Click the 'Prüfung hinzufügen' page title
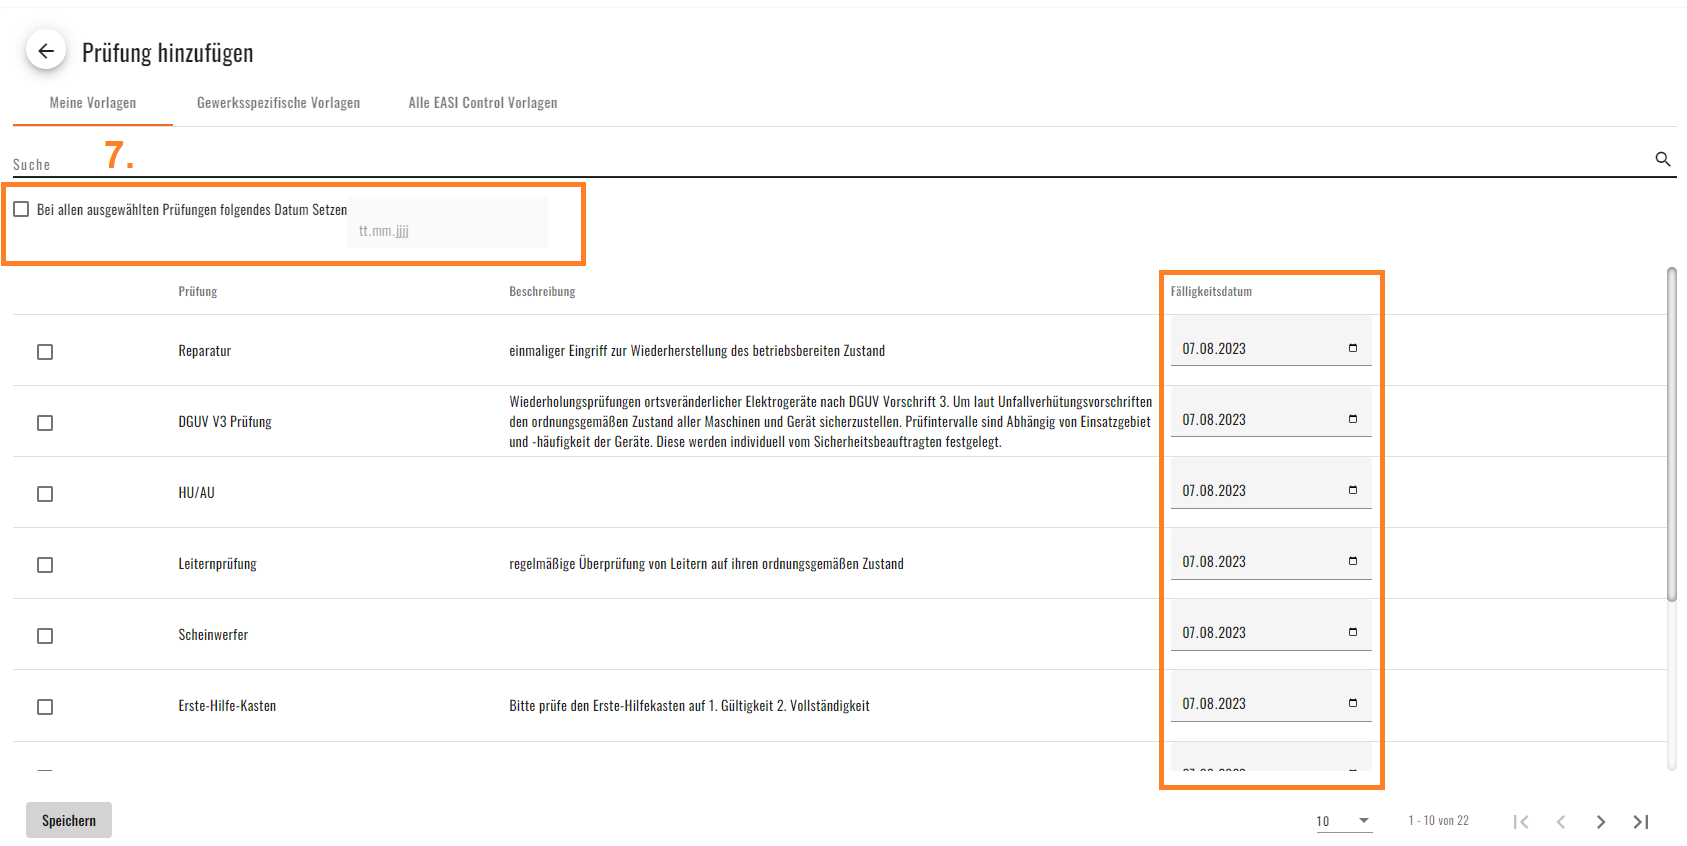1687x846 pixels. (168, 53)
